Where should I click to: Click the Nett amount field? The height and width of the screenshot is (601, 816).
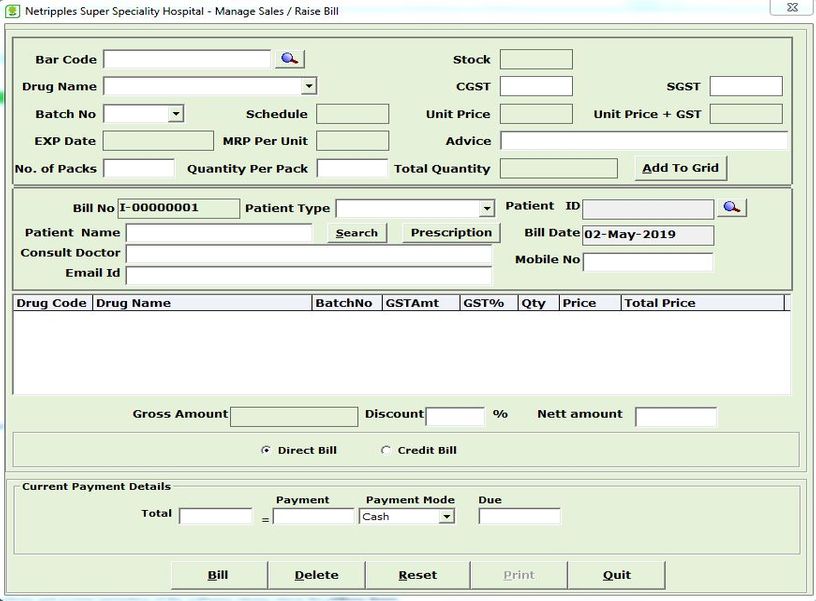click(675, 416)
